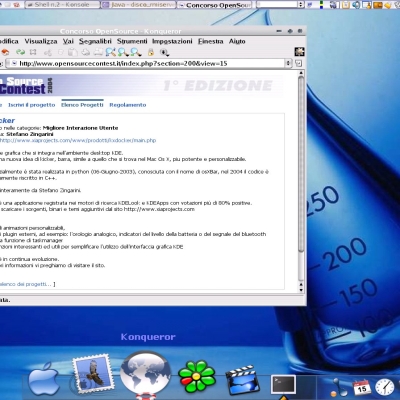Viewport: 400px width, 400px height.
Task: Switch to Shell n.2 - Konsole taskbar entry
Action: (62, 5)
